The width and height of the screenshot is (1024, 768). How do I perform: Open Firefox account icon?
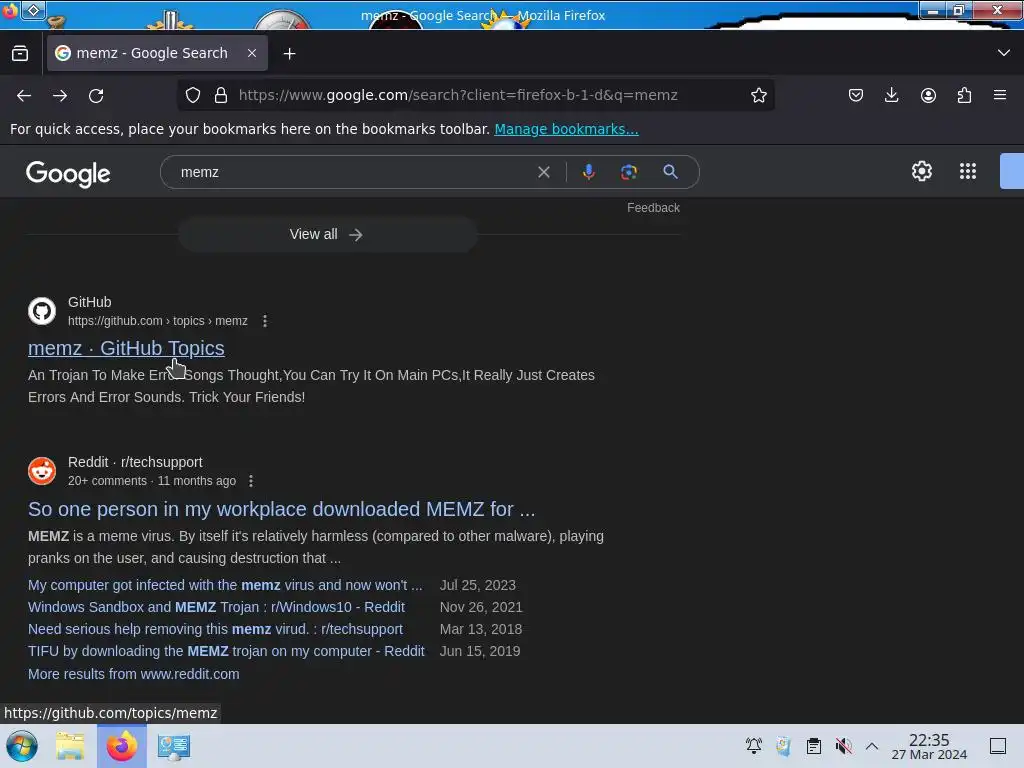pyautogui.click(x=928, y=95)
